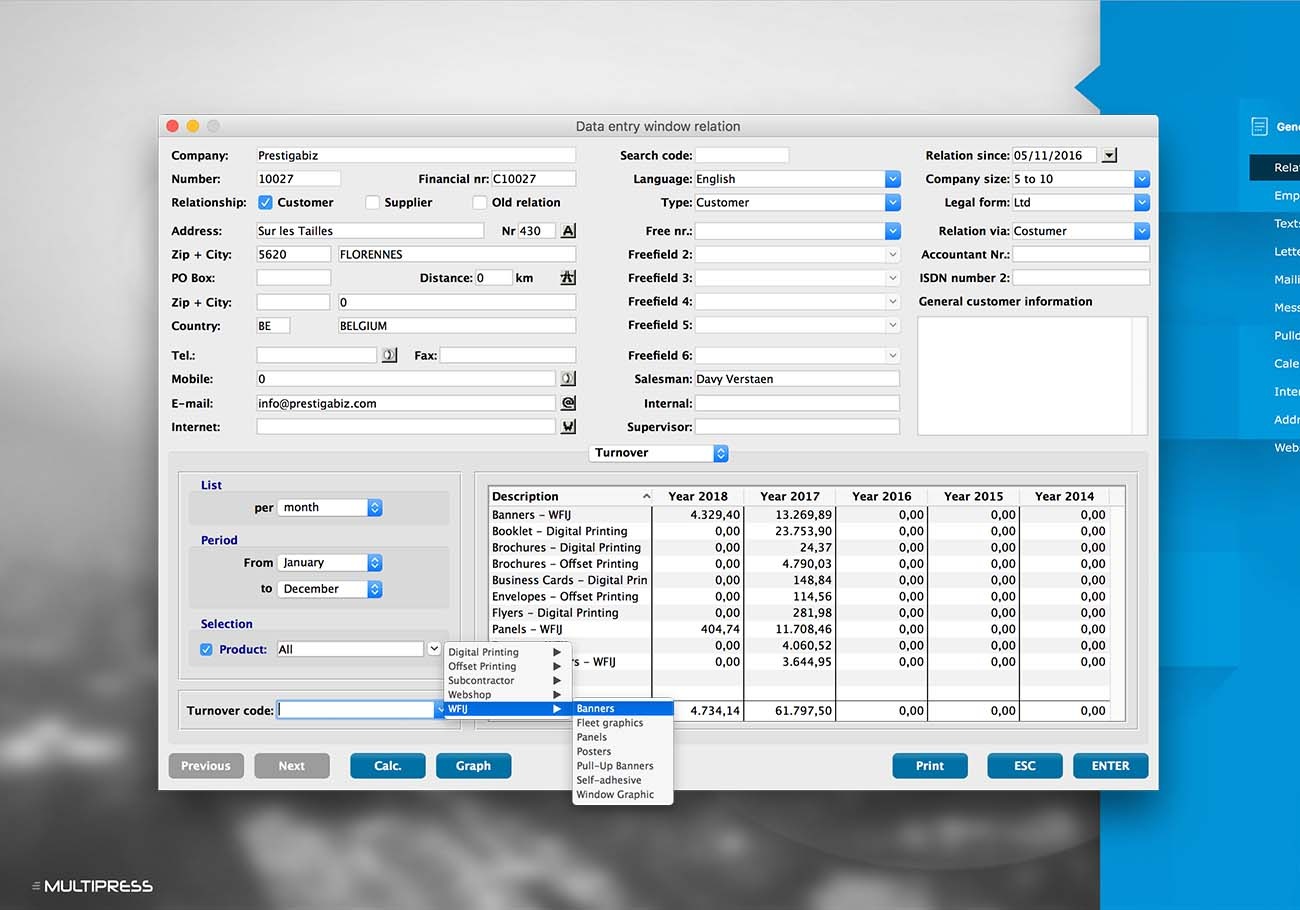Sort table by Description column header

pos(570,496)
